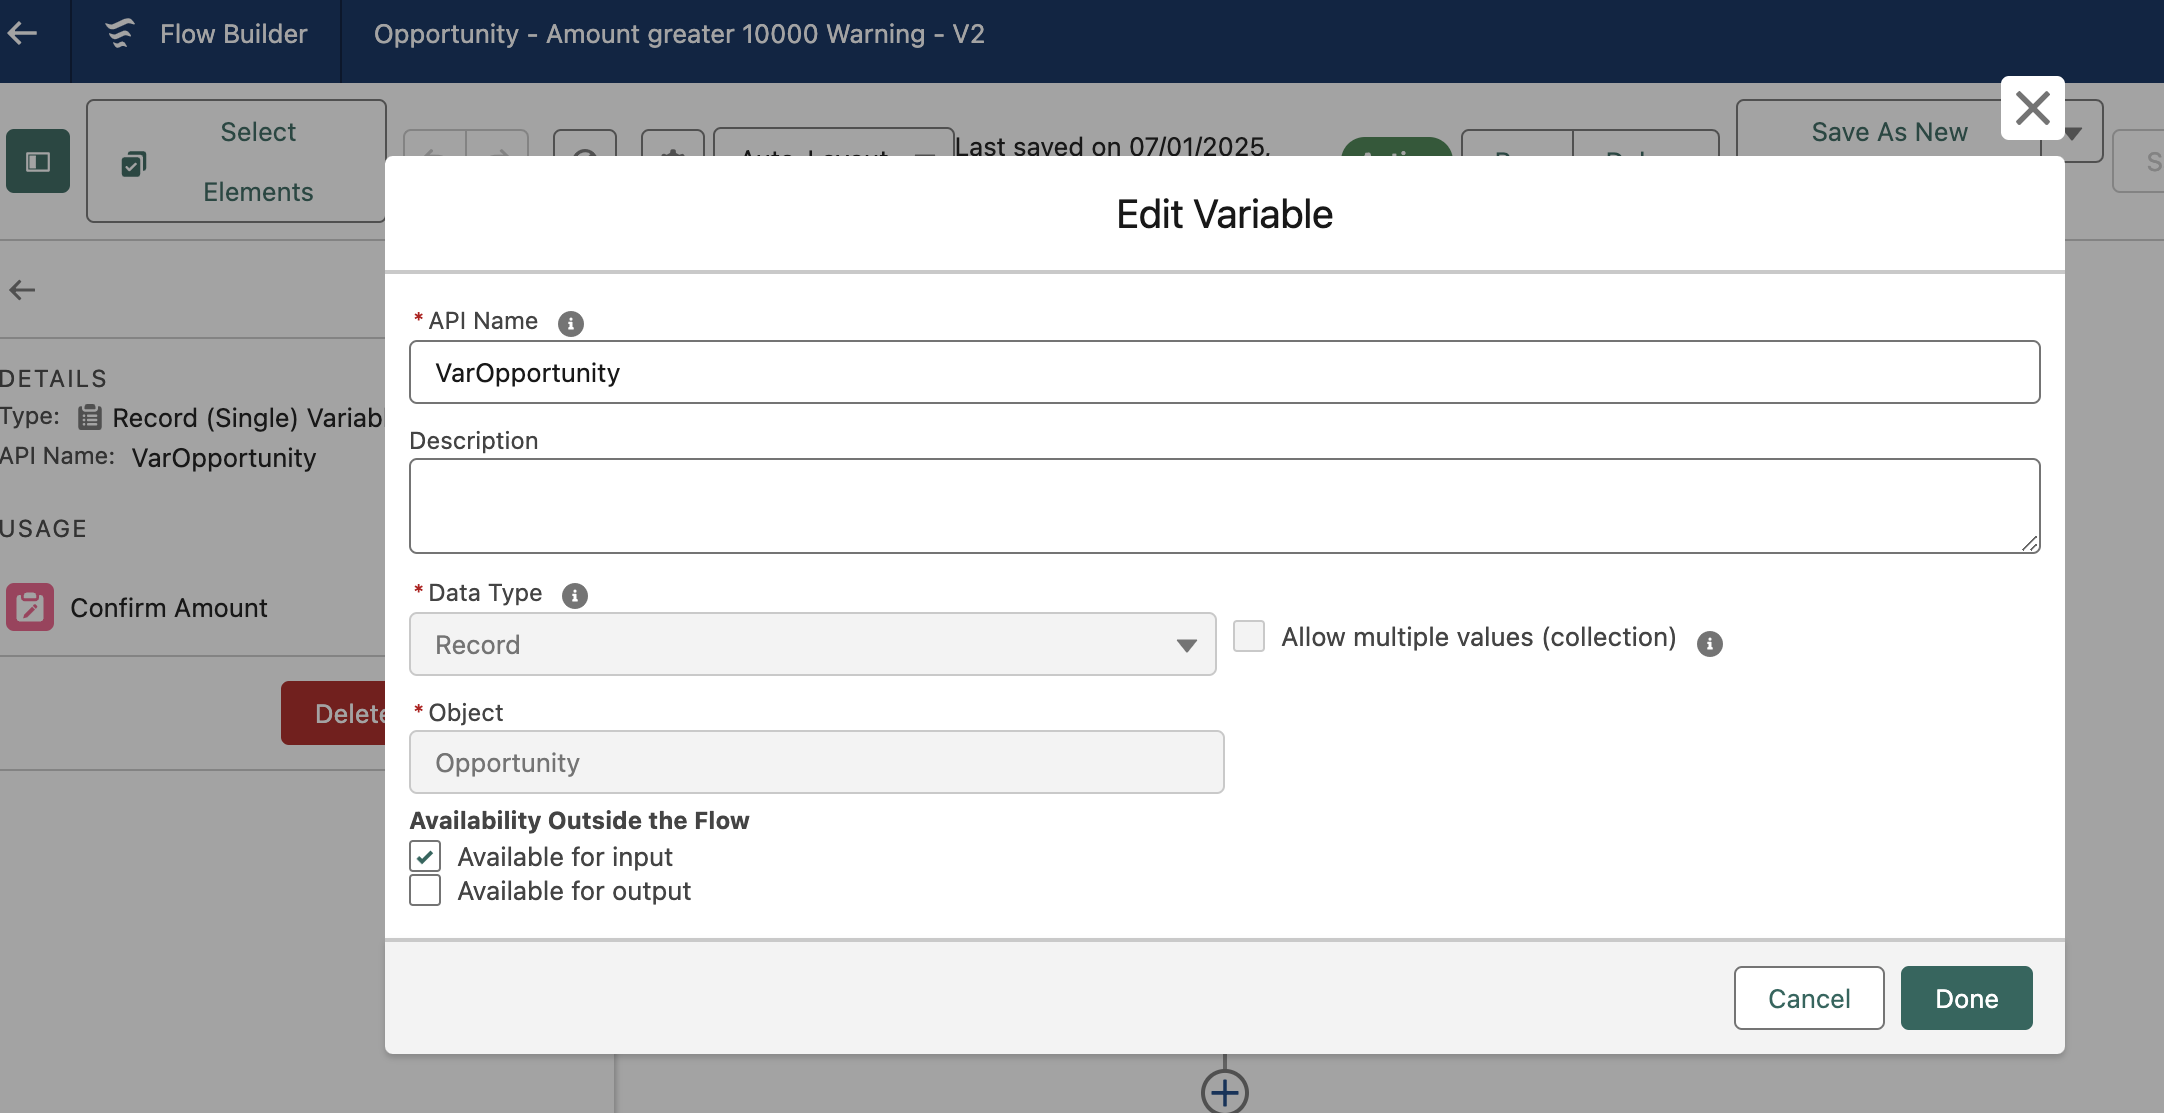Image resolution: width=2164 pixels, height=1113 pixels.
Task: Enable Allow multiple values collection checkbox
Action: tap(1249, 637)
